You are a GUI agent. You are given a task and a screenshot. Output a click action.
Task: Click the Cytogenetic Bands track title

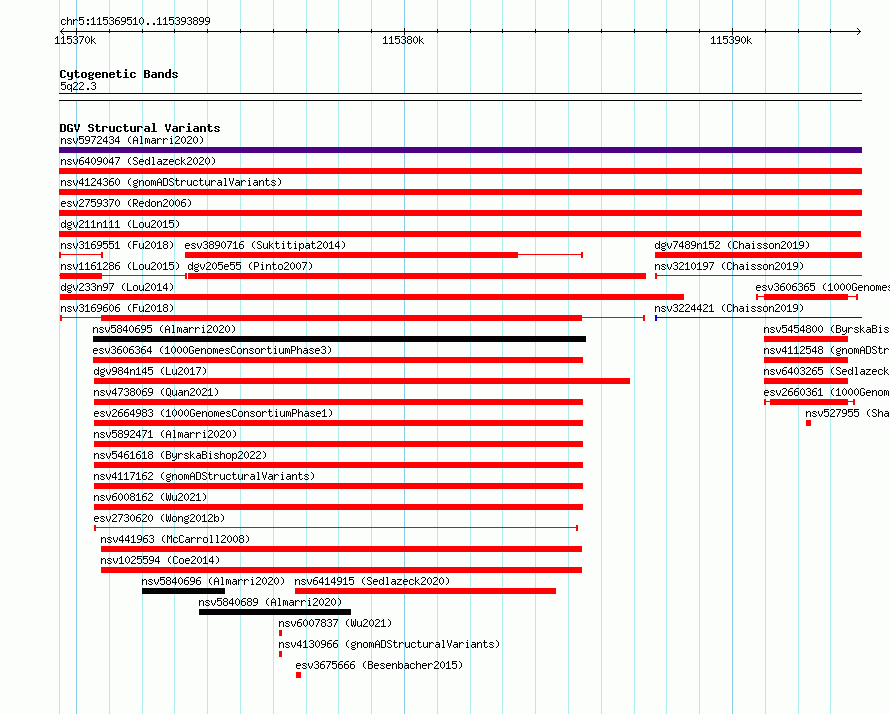tap(119, 74)
